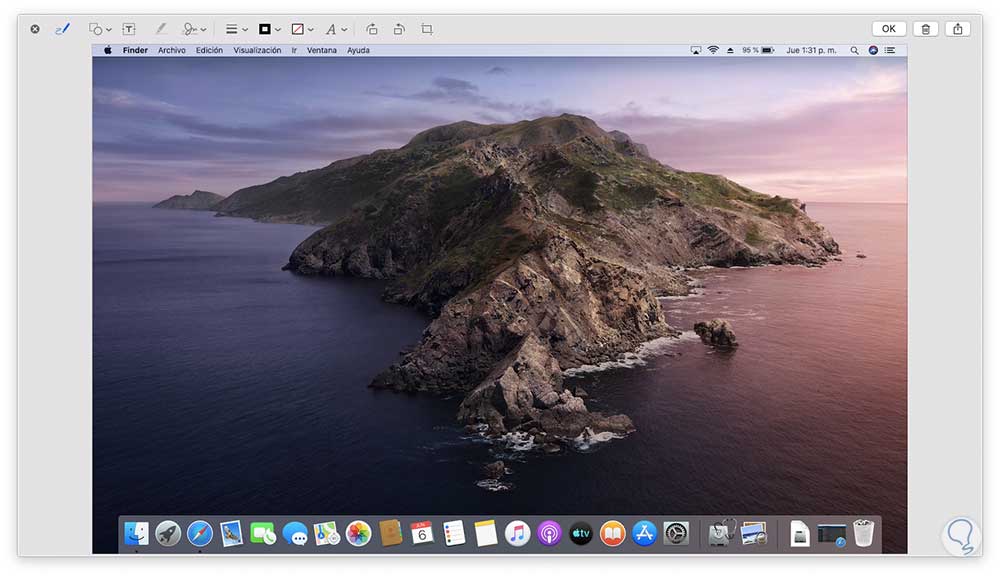Expand the Shapes dropdown arrow
Screen dimensions: 1000x577
[x=109, y=29]
